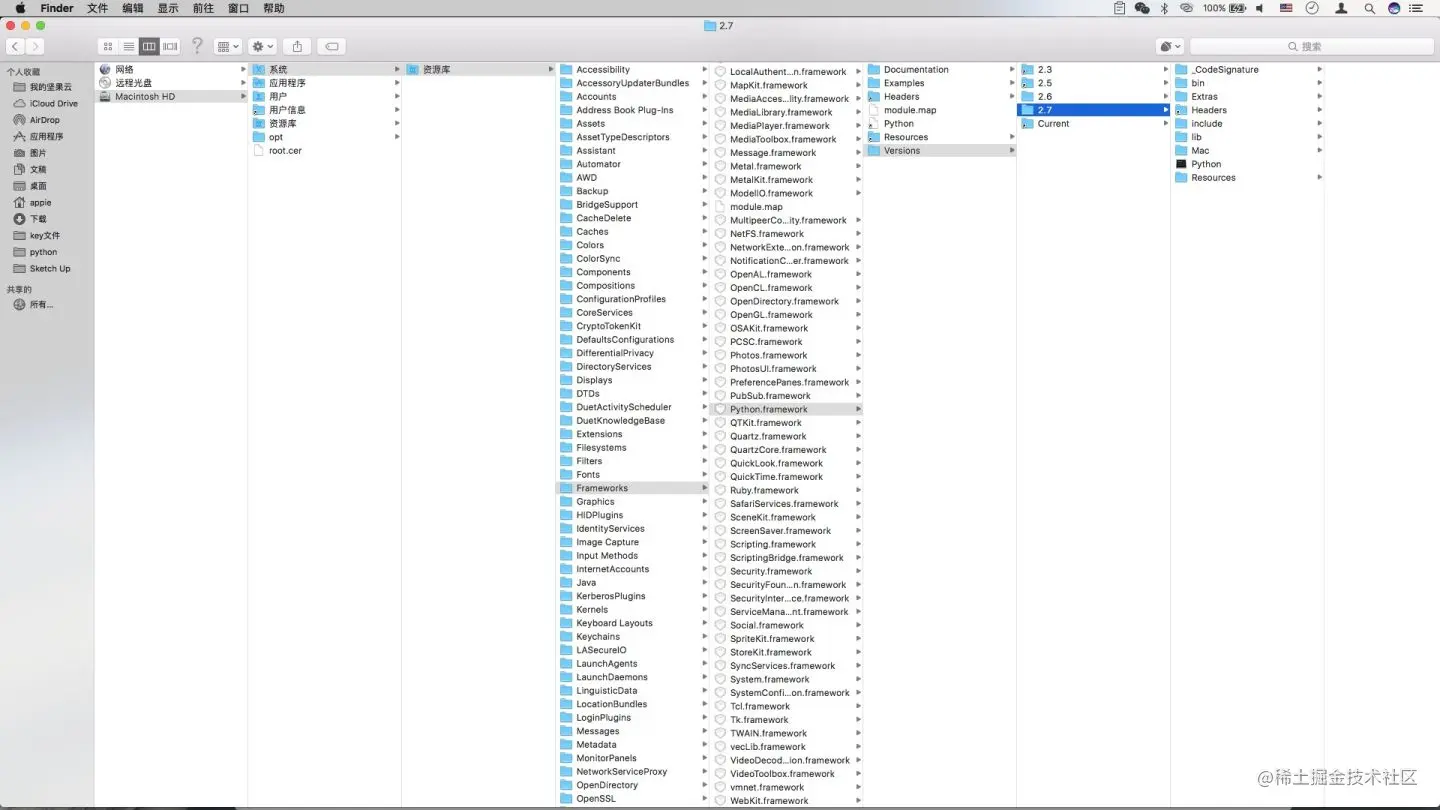Viewport: 1440px width, 810px height.
Task: Click the question mark help icon in toolbar
Action: point(197,46)
